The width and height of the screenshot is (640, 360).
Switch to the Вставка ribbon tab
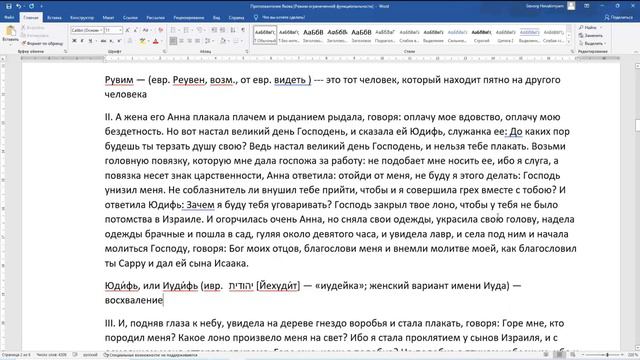54,18
